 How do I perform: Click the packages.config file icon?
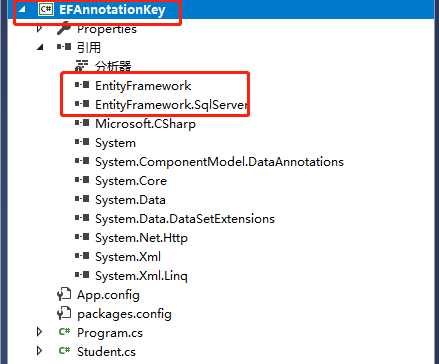click(x=64, y=313)
